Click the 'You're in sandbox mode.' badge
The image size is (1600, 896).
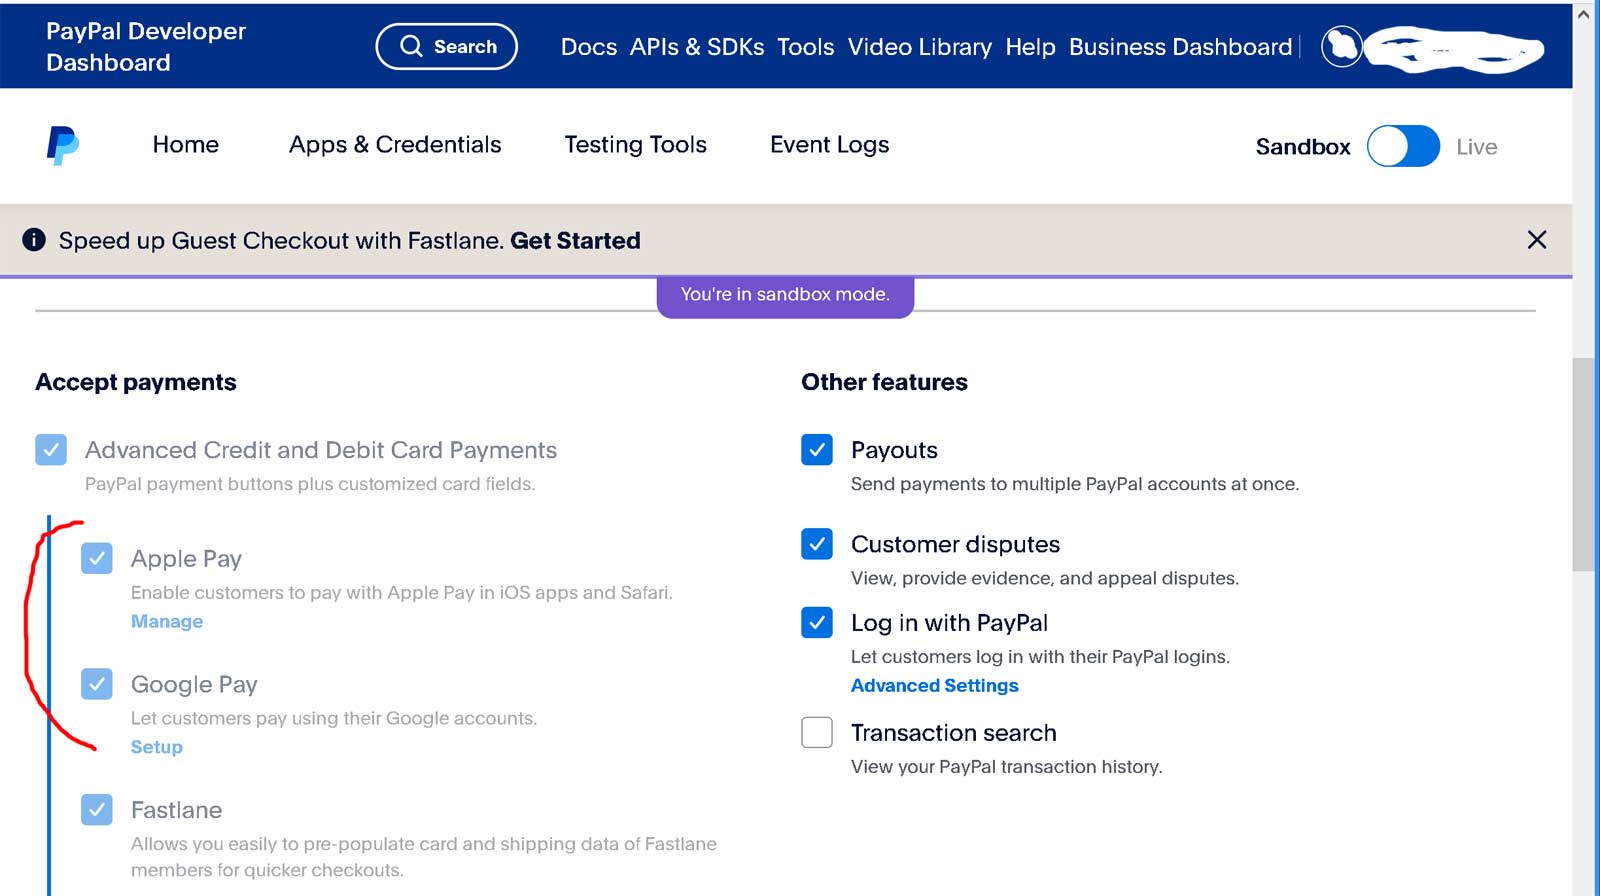point(785,296)
